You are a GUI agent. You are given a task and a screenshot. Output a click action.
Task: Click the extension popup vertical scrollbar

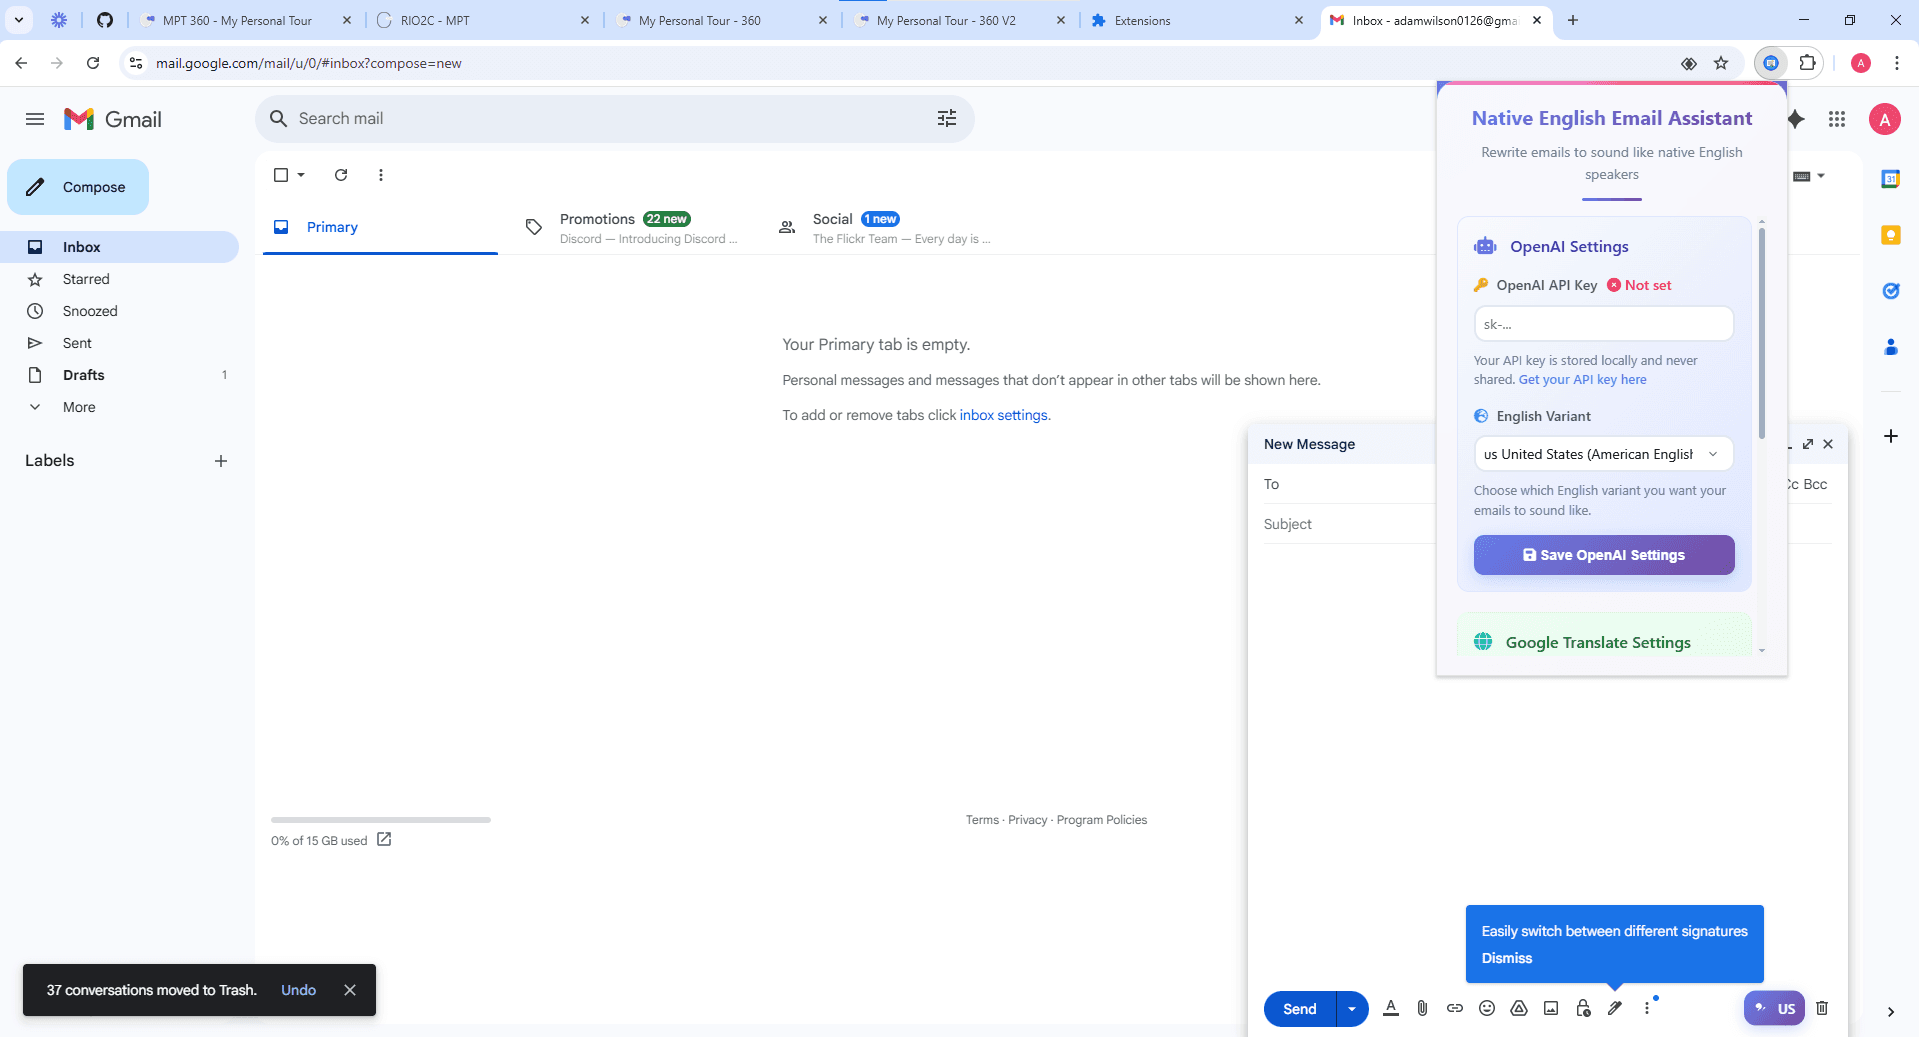tap(1761, 332)
